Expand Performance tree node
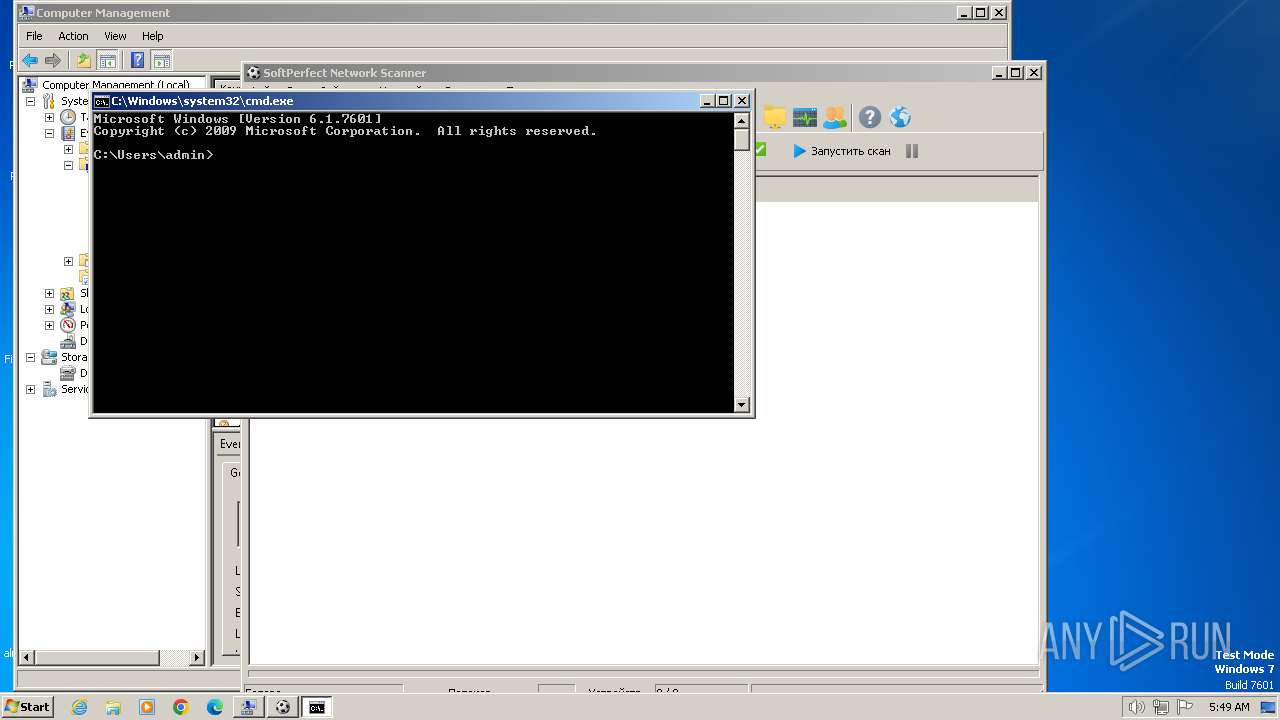 [49, 325]
